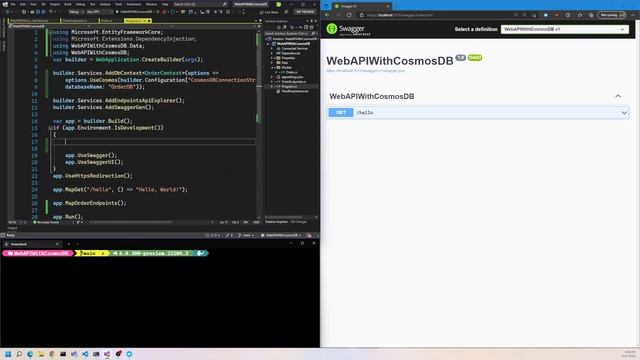Expand the Properties folder node
640x360 pixels.
point(272,58)
